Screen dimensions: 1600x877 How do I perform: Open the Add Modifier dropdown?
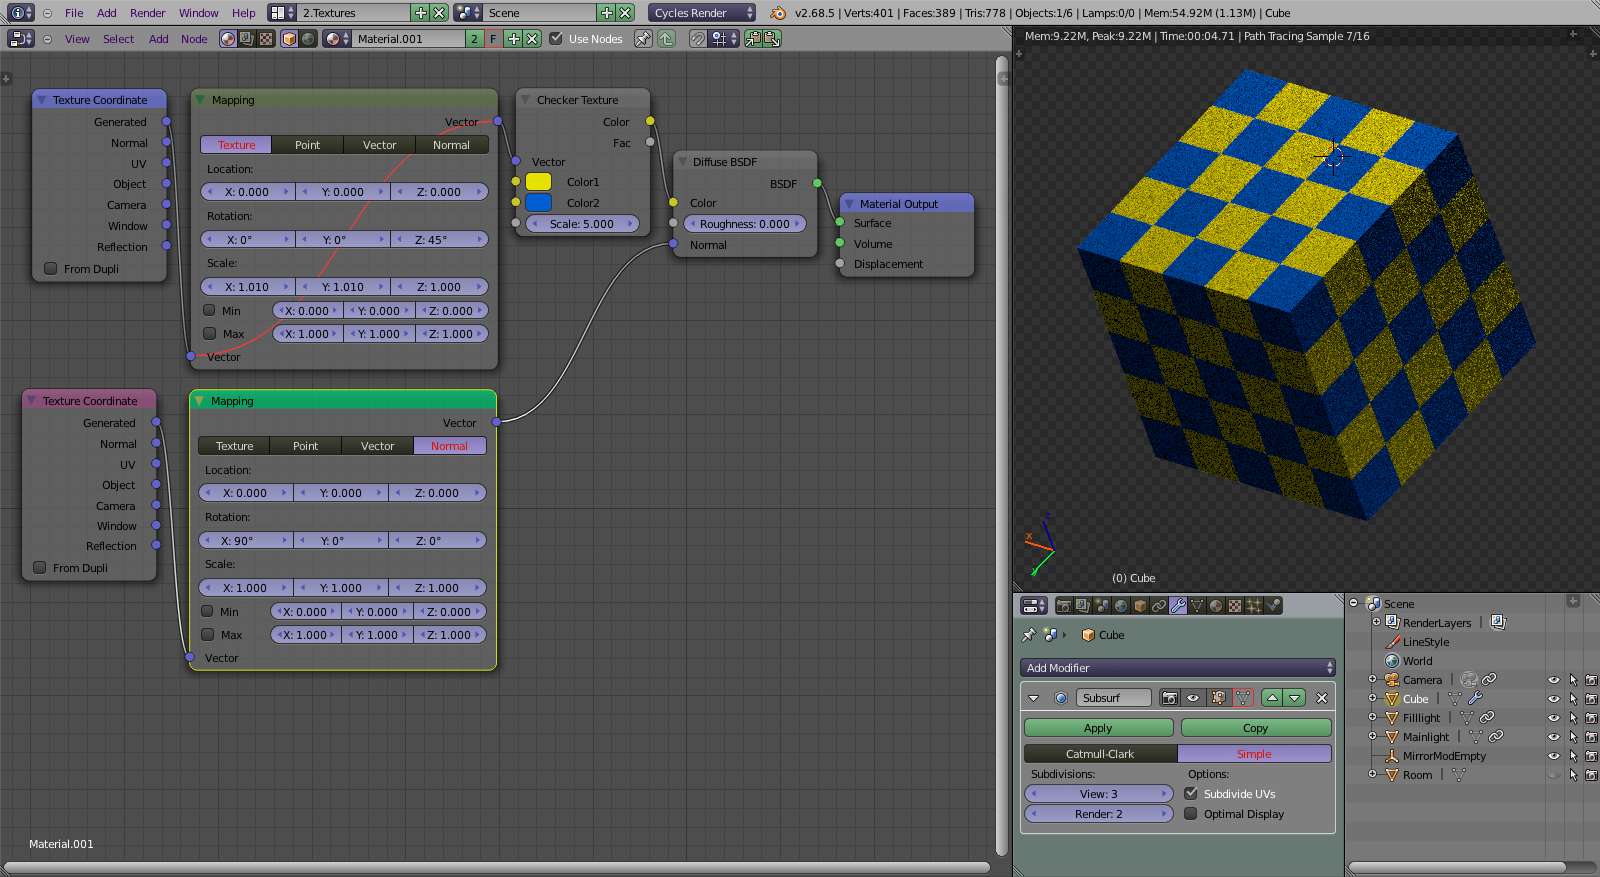click(x=1178, y=668)
